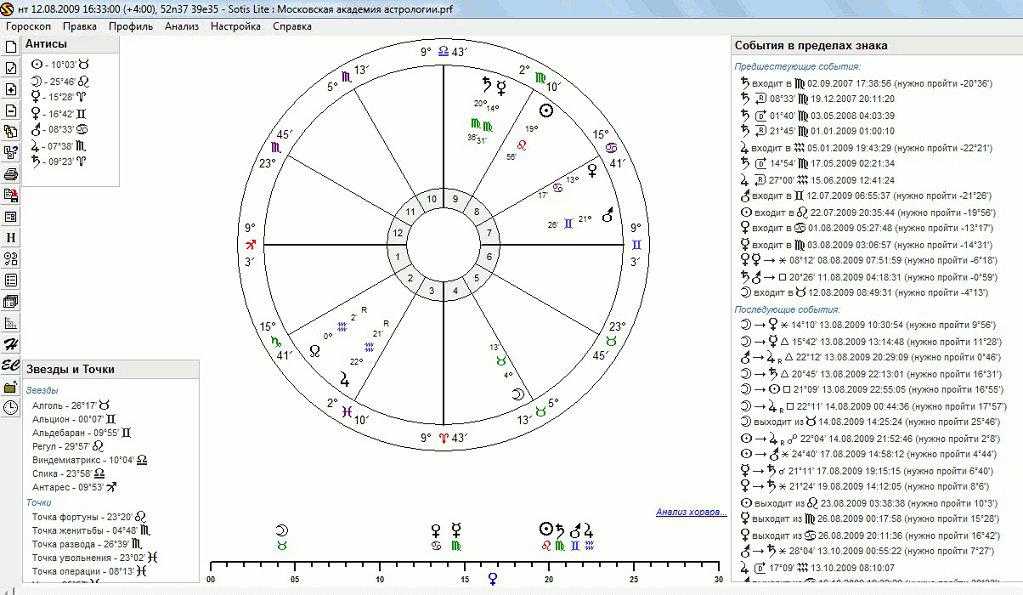Click the Venus marker below timeline ruler
Viewport: 1023px width, 595px height.
point(493,579)
